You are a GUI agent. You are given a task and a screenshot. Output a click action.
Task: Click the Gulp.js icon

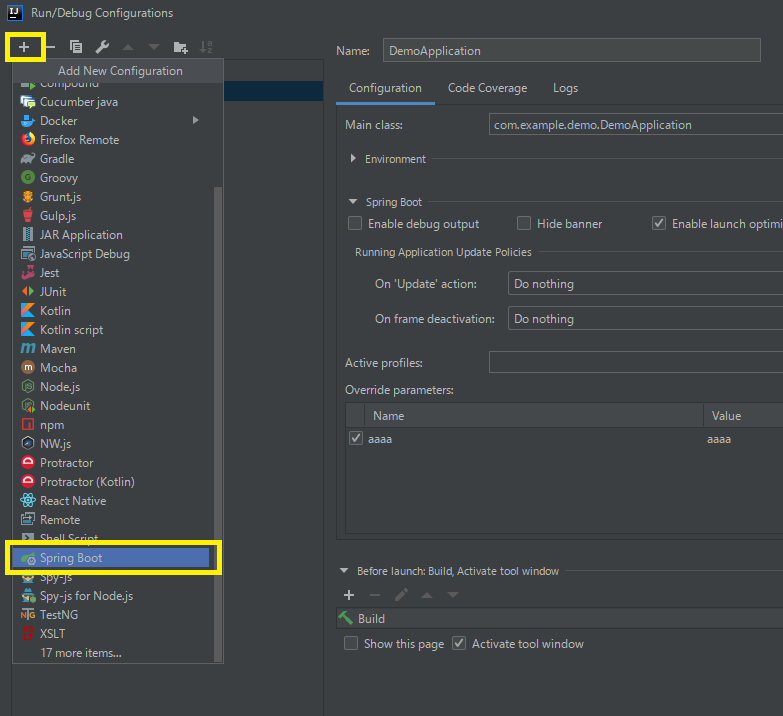(x=28, y=216)
